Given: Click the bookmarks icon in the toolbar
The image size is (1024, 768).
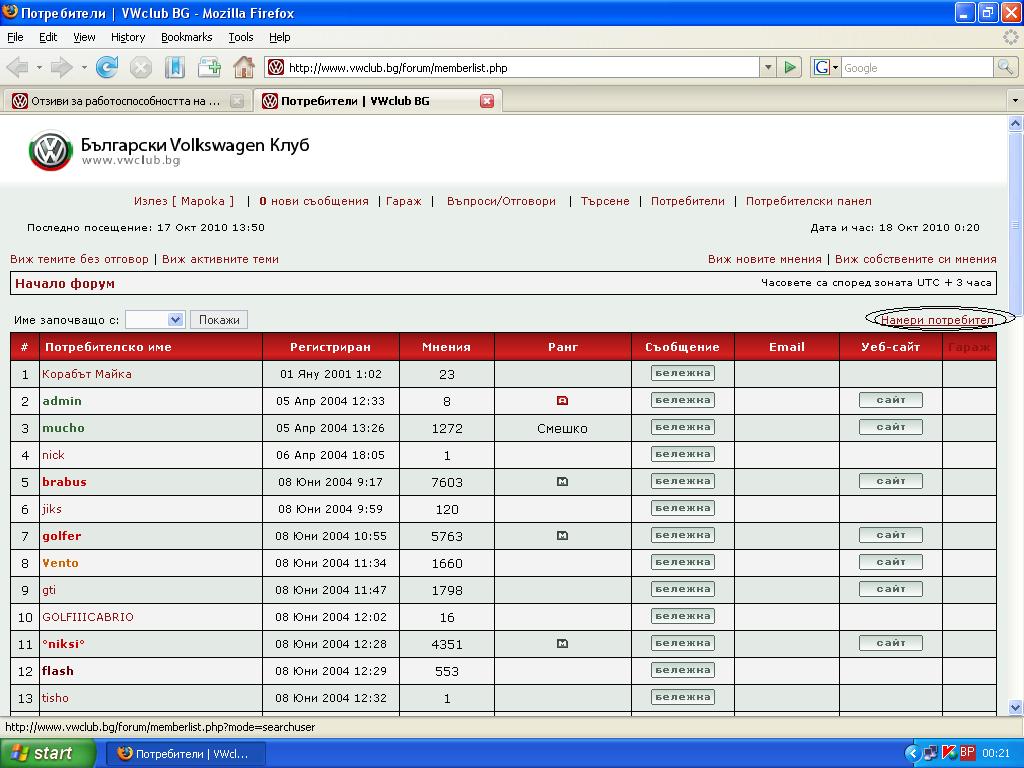Looking at the screenshot, I should click(x=175, y=67).
